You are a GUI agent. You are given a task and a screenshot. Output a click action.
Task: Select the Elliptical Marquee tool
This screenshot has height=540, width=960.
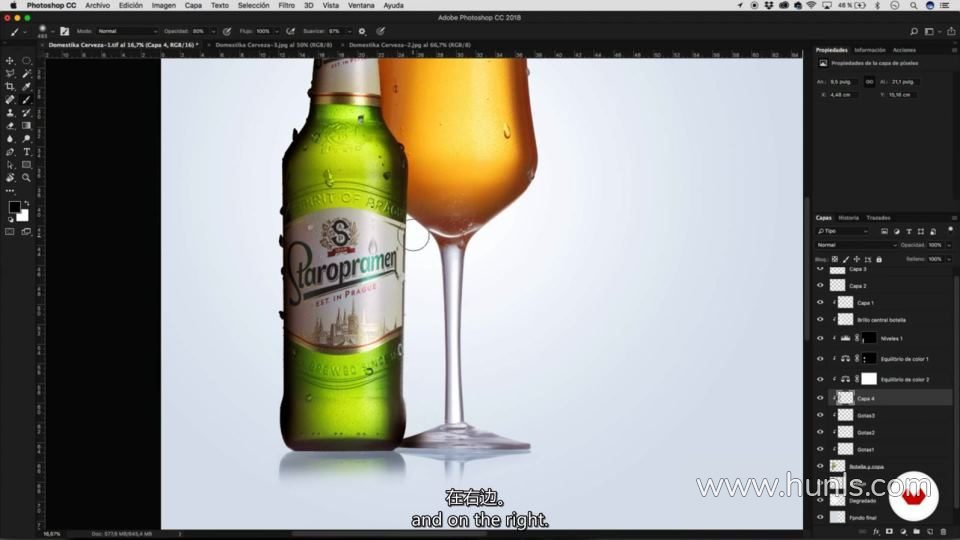pyautogui.click(x=26, y=61)
